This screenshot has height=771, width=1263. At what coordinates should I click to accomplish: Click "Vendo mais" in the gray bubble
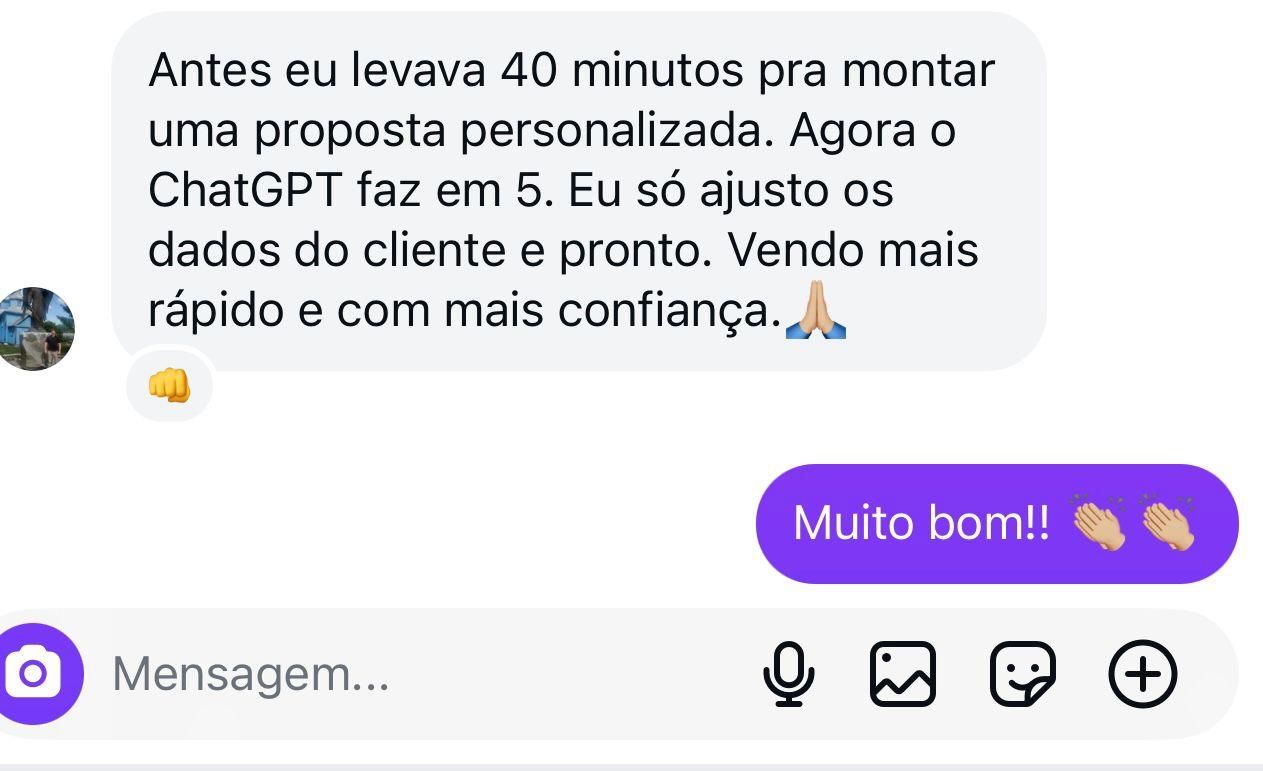(852, 252)
